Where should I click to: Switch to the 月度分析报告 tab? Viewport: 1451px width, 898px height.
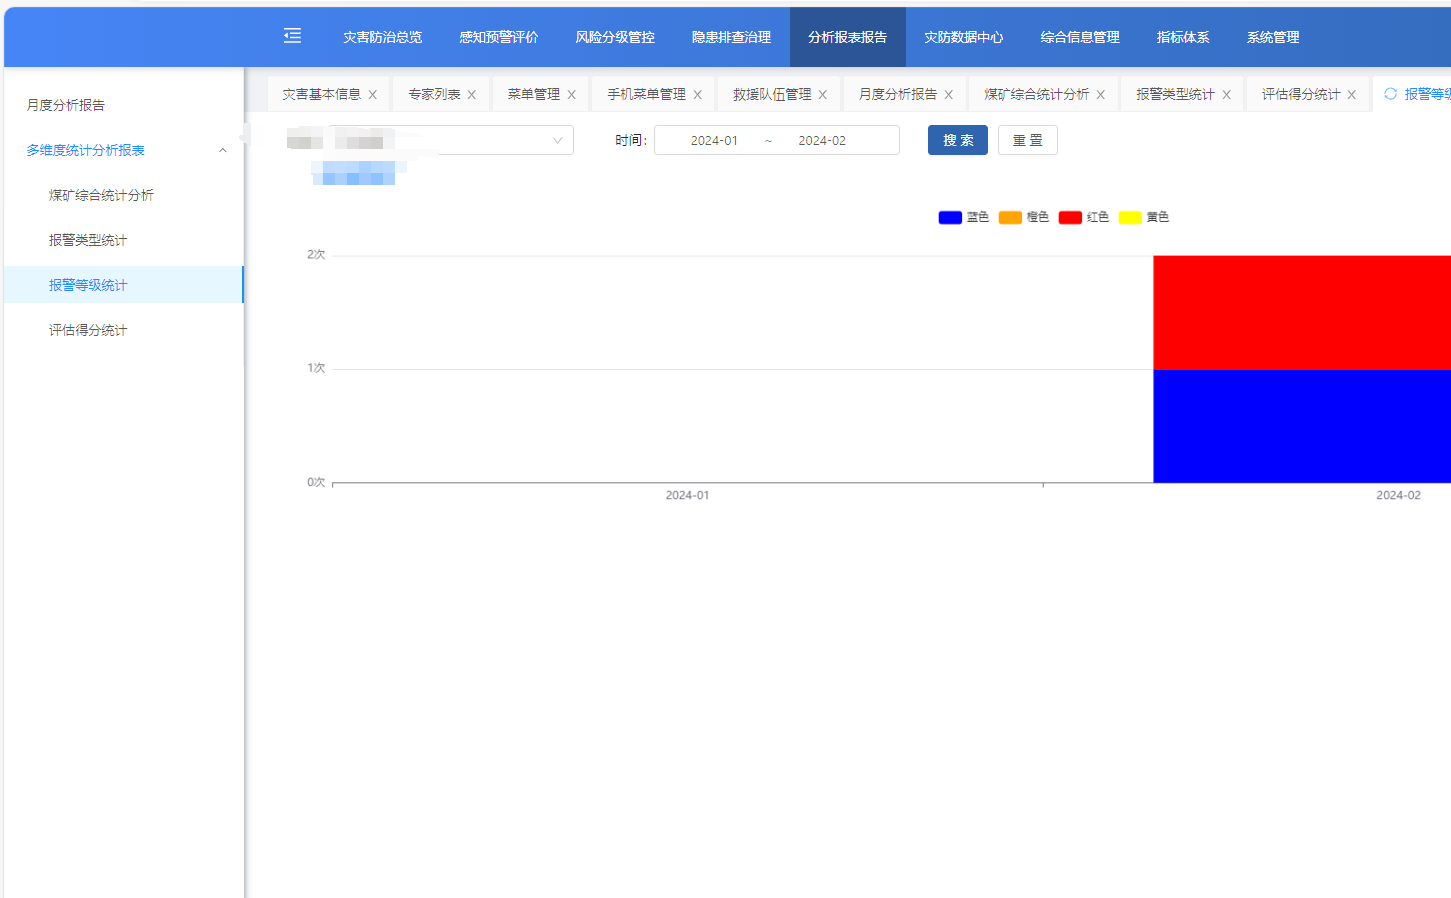898,94
